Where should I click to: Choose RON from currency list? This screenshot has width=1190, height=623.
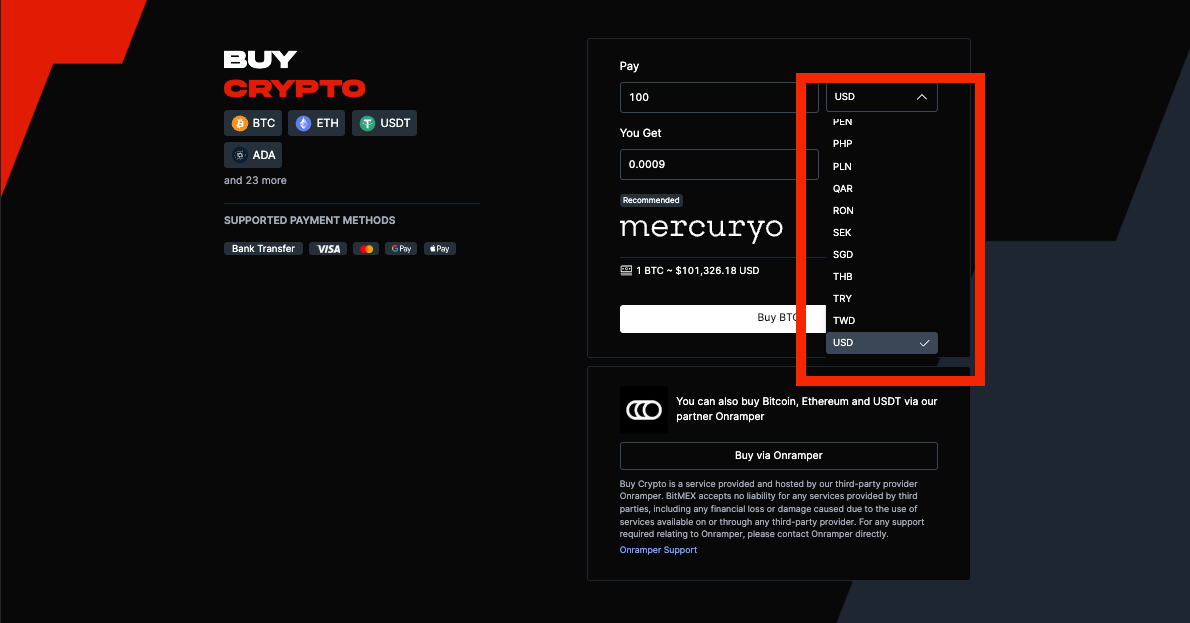[881, 210]
